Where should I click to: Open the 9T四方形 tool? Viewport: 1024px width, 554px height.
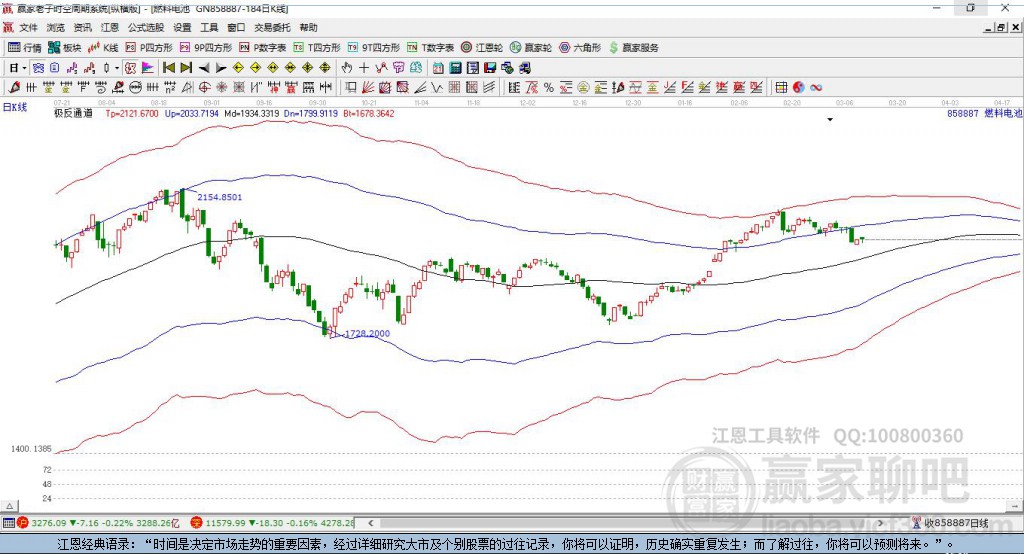click(x=374, y=48)
